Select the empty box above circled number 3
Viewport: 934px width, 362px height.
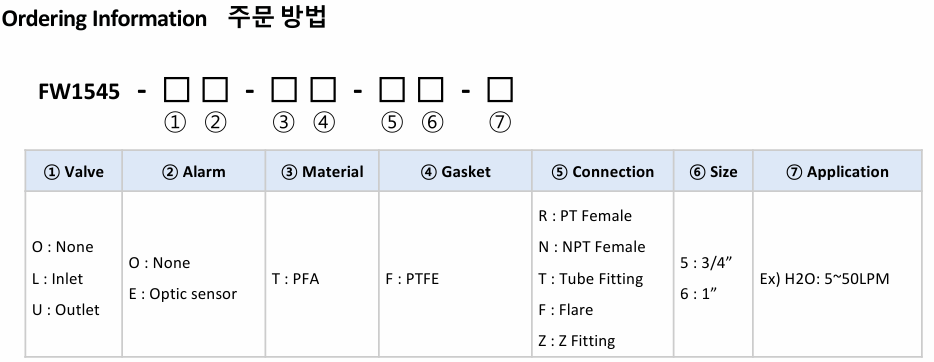284,90
